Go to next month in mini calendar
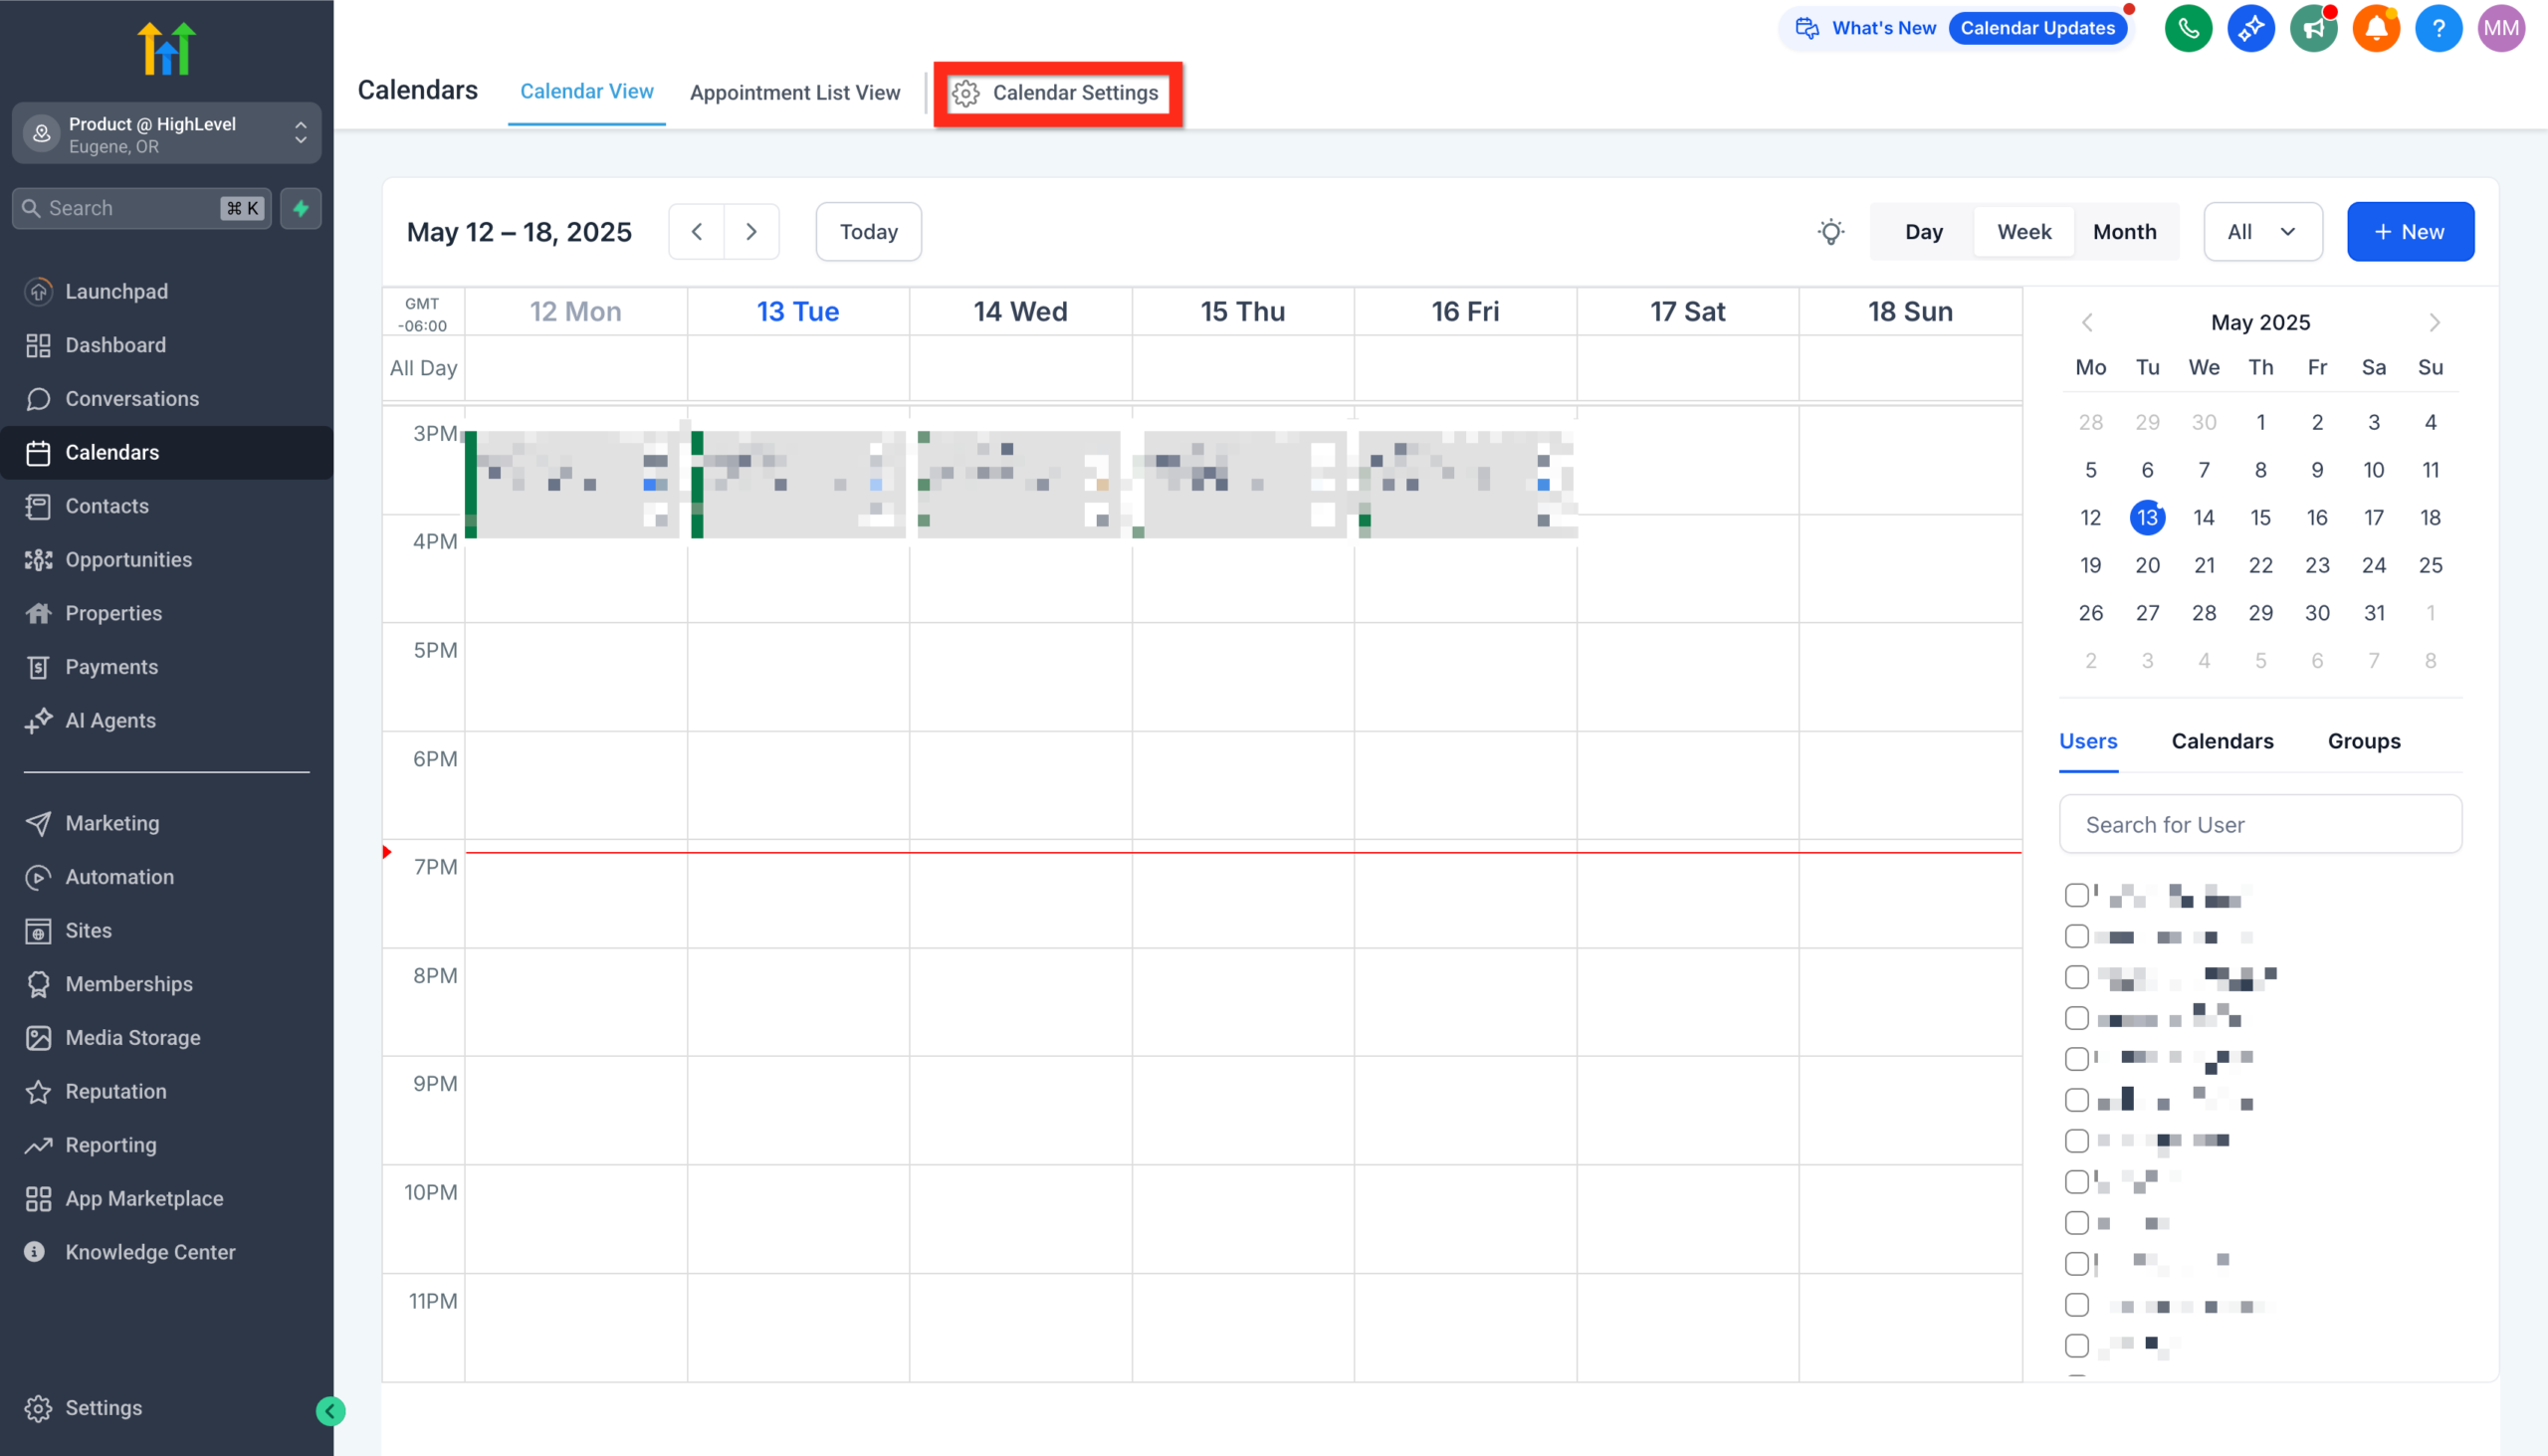The height and width of the screenshot is (1456, 2548). click(2434, 322)
